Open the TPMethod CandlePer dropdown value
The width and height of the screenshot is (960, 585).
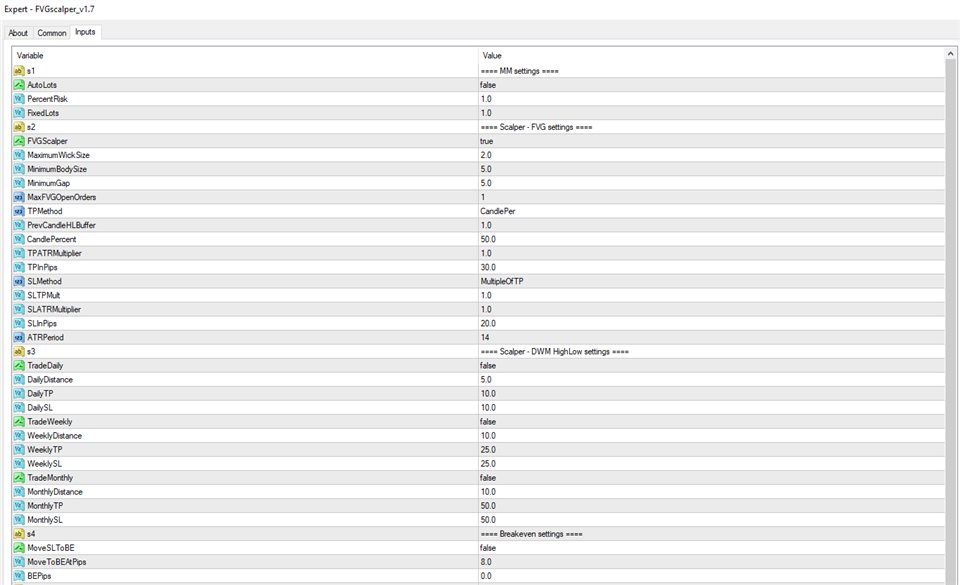(x=498, y=212)
